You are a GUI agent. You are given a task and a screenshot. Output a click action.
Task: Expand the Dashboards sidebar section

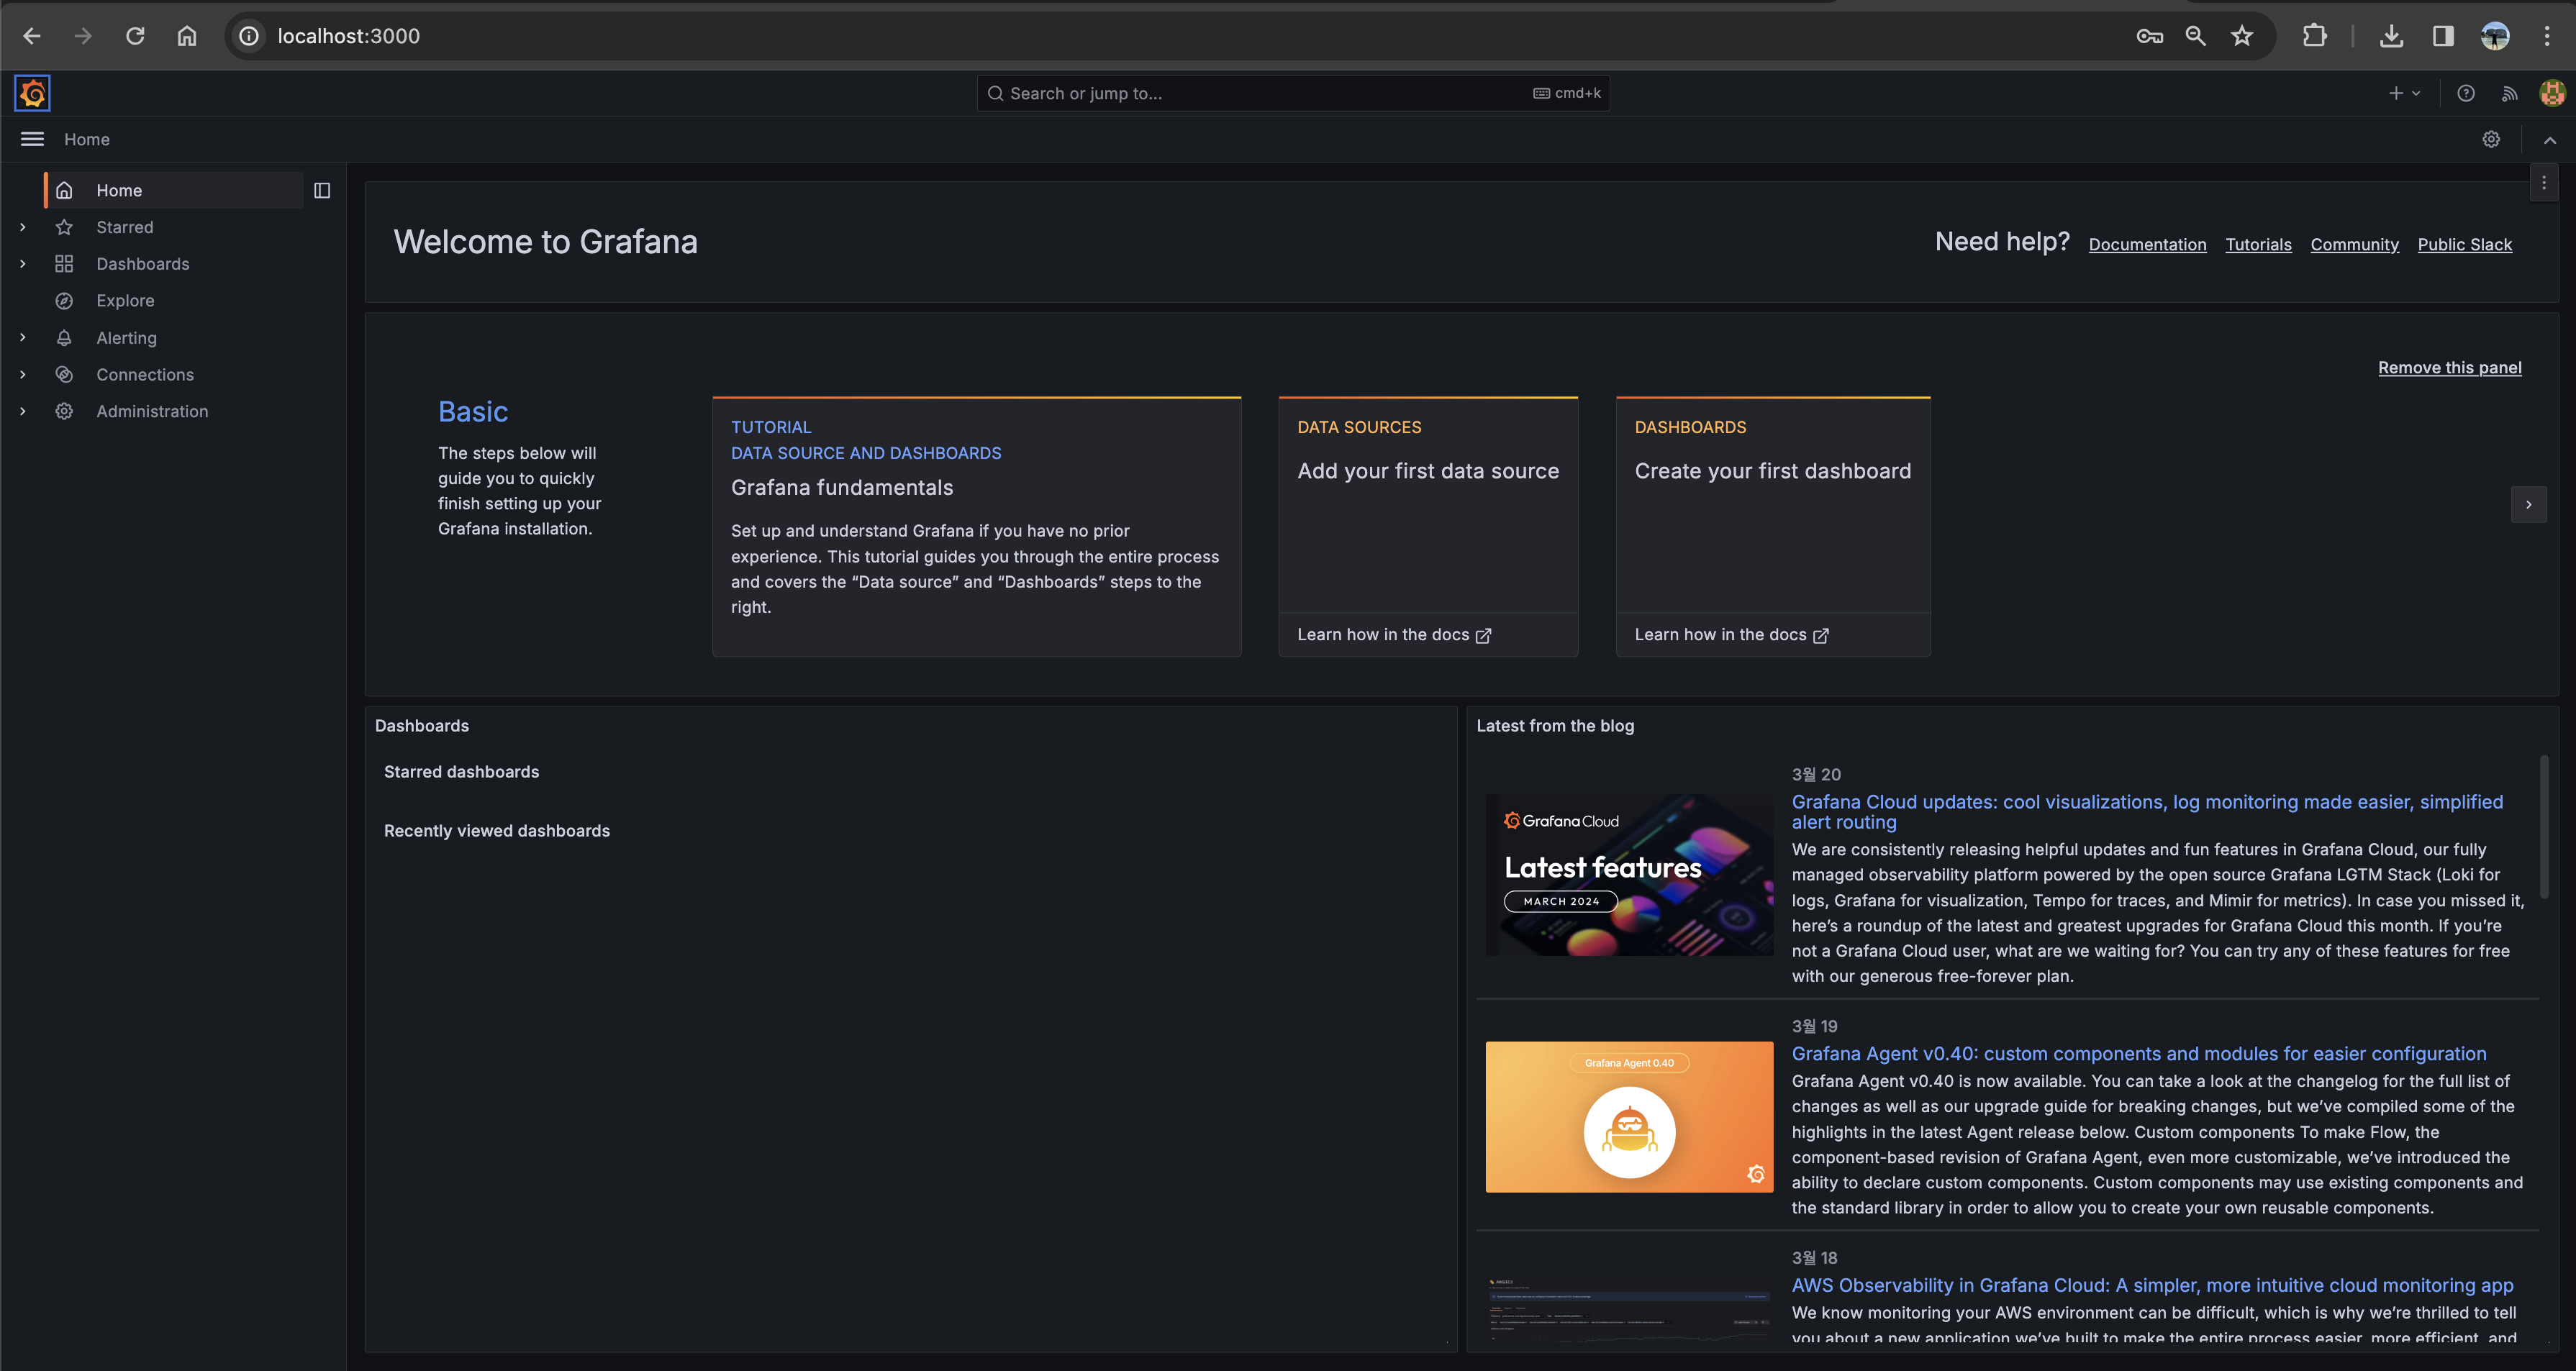[x=23, y=264]
